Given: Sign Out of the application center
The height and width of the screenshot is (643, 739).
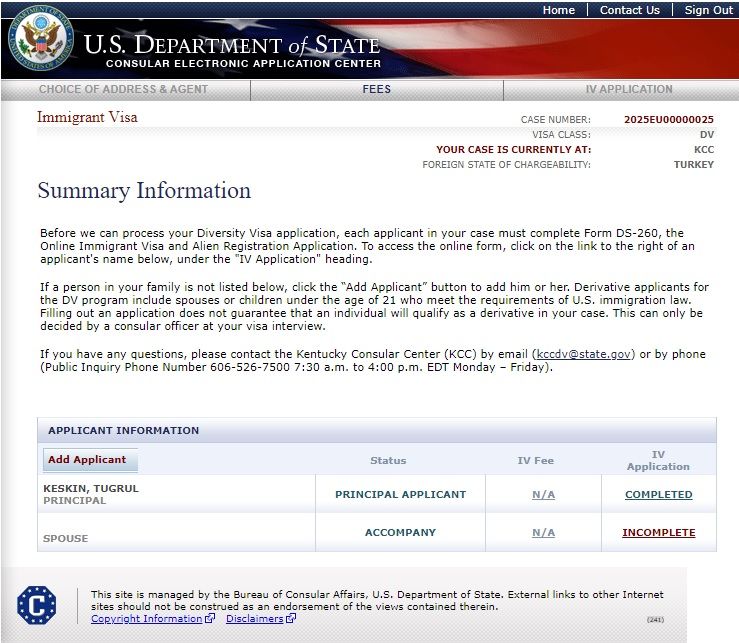Looking at the screenshot, I should coord(708,10).
